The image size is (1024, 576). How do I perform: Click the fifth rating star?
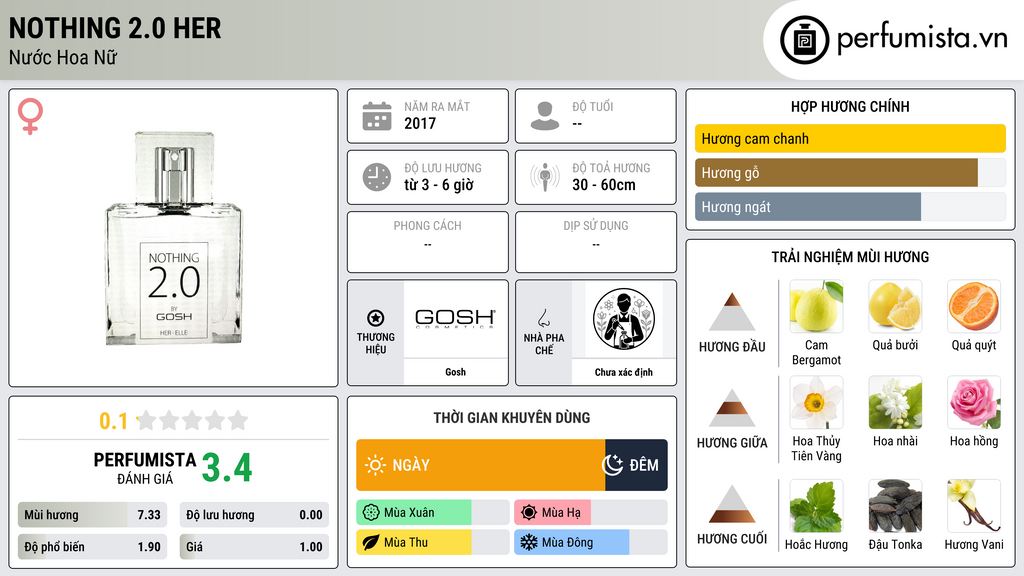click(238, 420)
